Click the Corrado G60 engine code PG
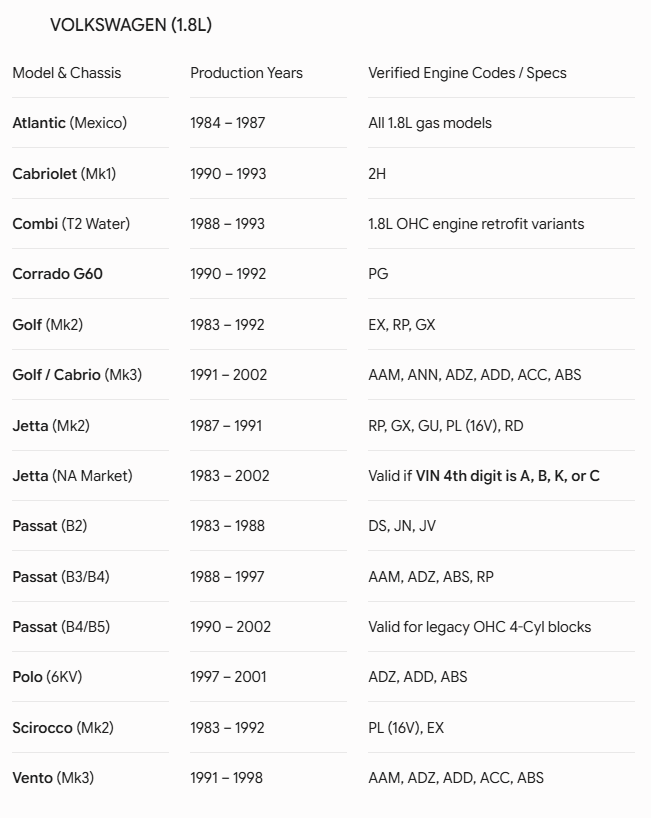651x818 pixels. click(378, 274)
